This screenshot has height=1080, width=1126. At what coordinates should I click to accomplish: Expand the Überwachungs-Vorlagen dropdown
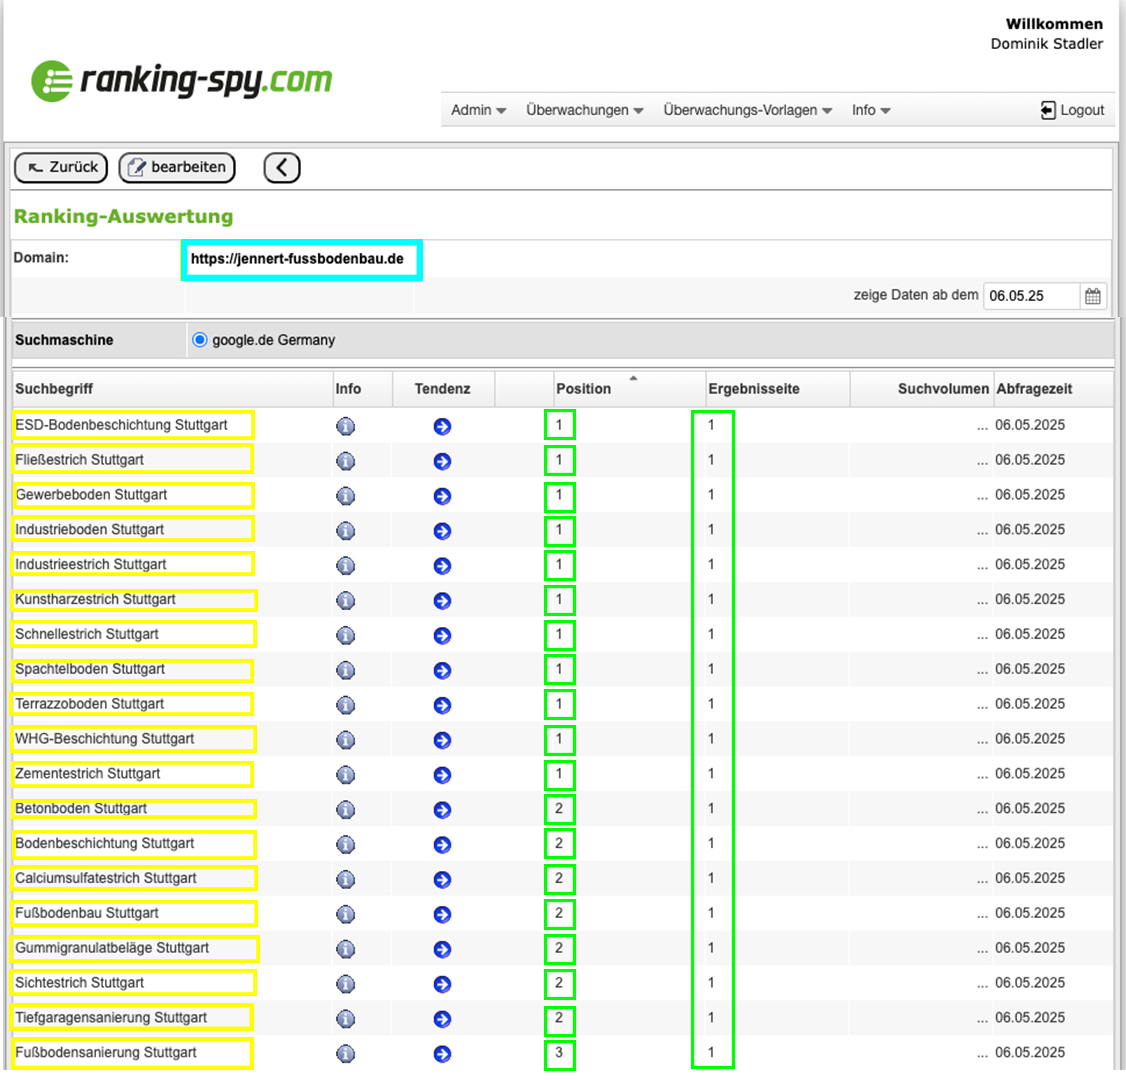tap(747, 110)
